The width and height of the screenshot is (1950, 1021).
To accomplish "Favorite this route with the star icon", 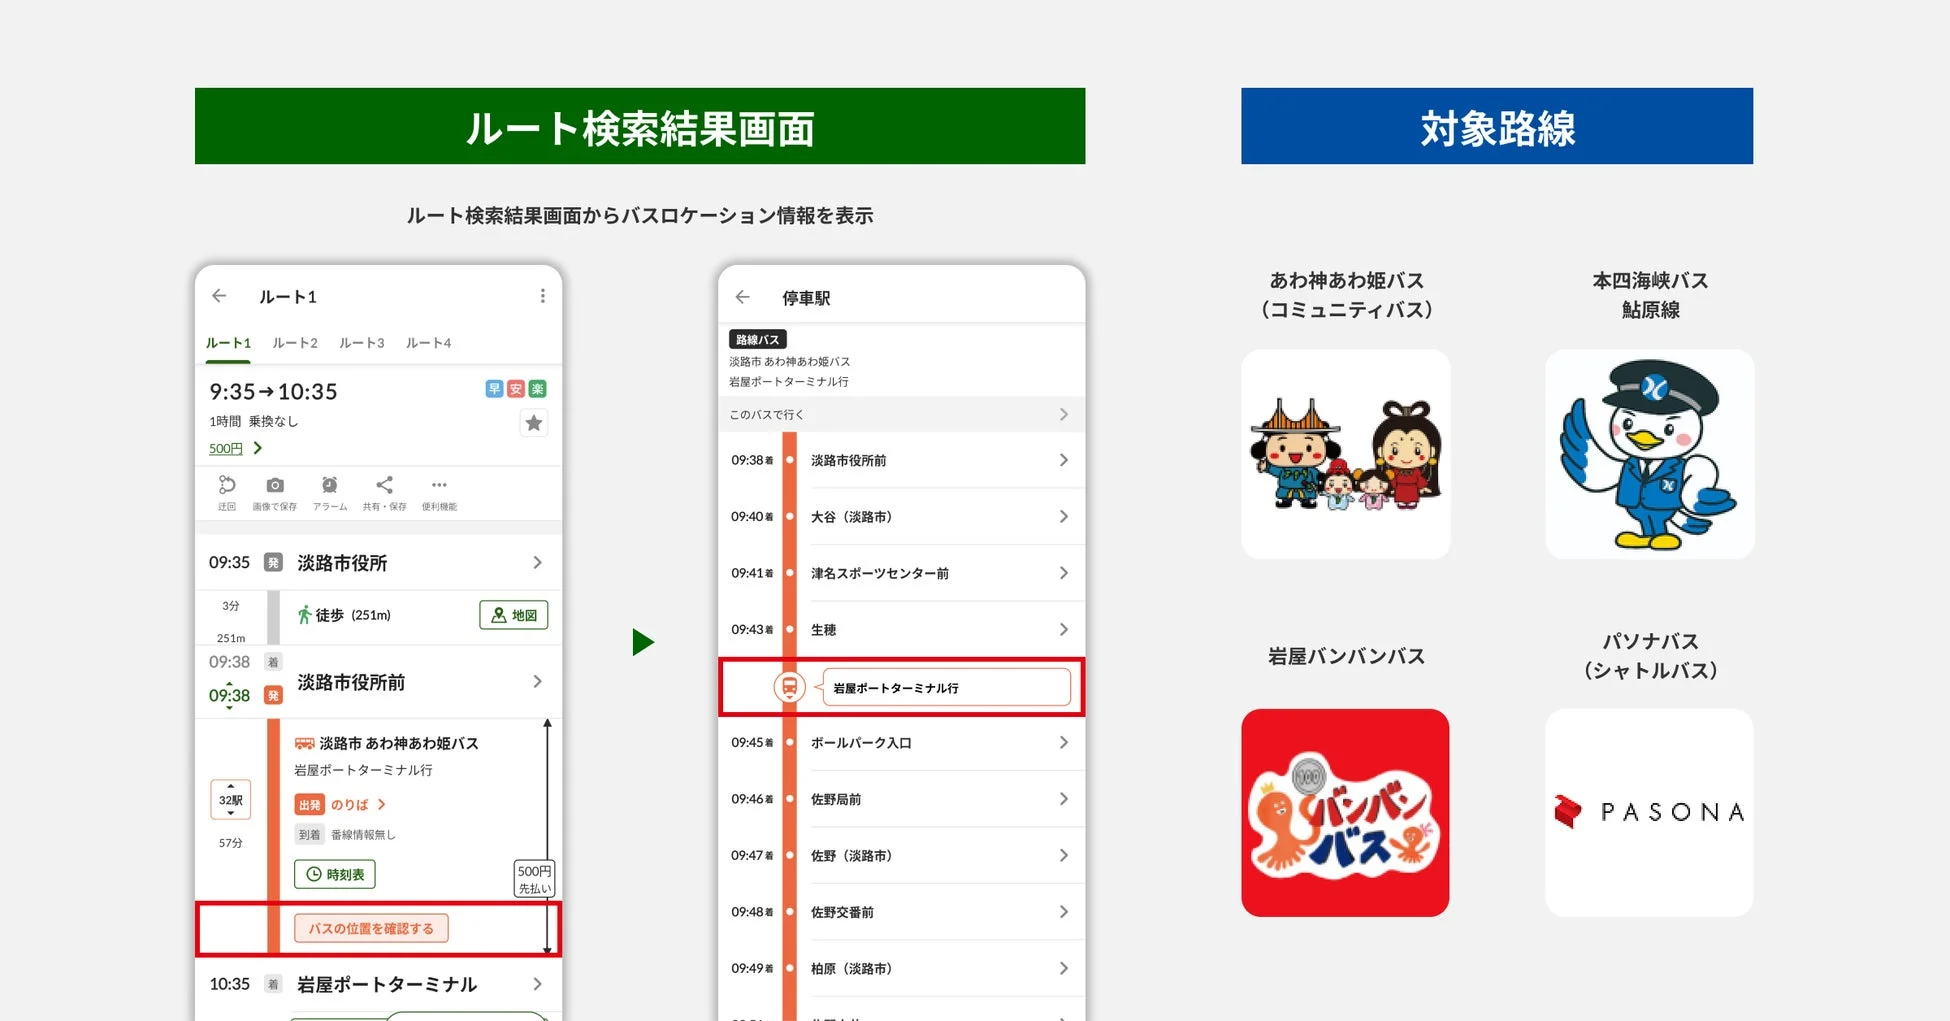I will coord(534,423).
